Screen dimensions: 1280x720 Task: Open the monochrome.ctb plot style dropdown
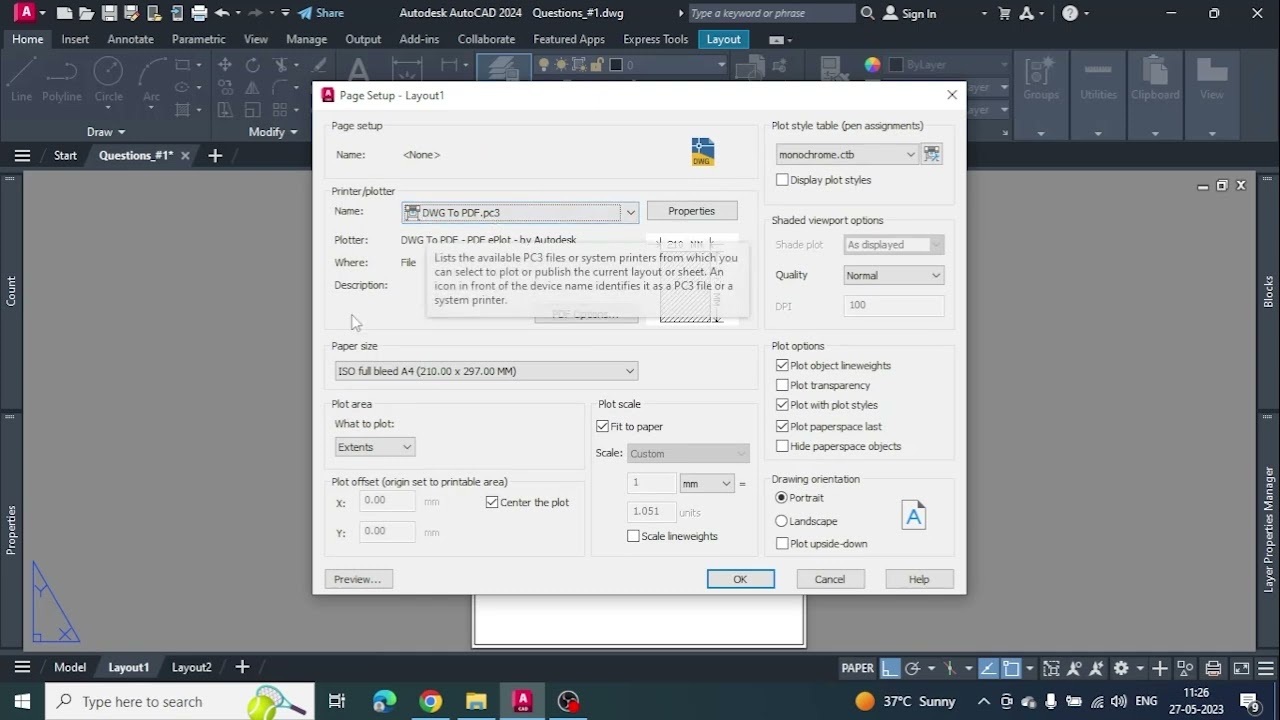(847, 155)
